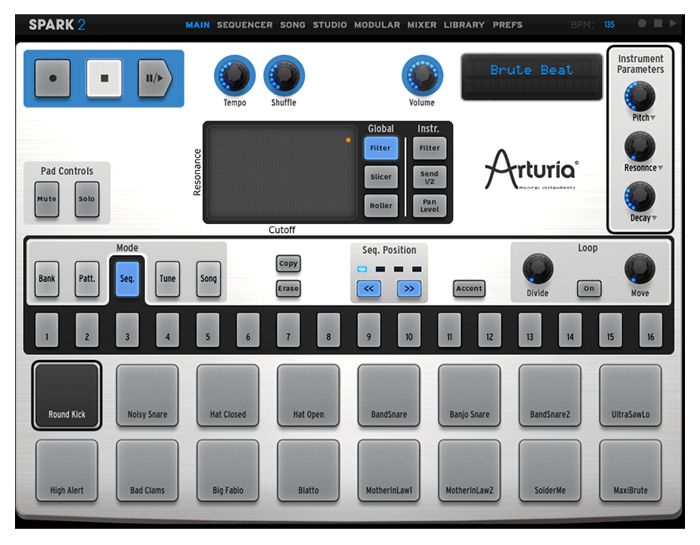Toggle the Mute pad control
This screenshot has height=545, width=700.
(x=46, y=198)
